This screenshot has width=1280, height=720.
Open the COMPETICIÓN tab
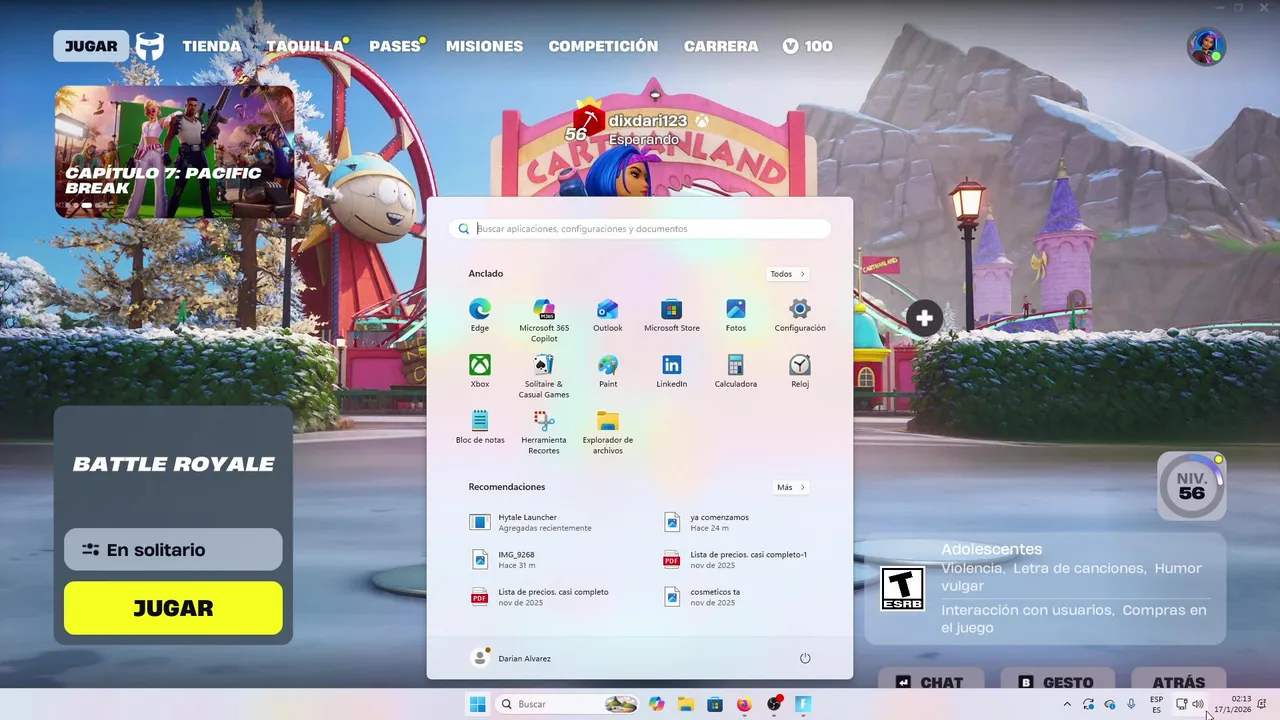click(603, 46)
